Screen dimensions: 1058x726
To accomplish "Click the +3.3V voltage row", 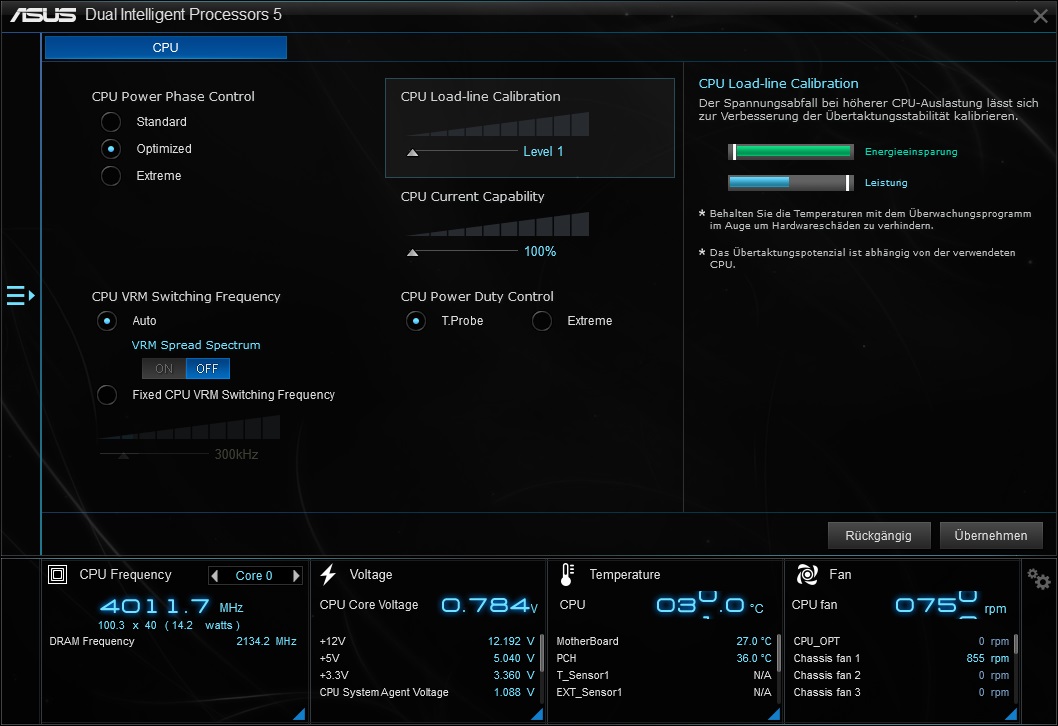I will [x=426, y=675].
